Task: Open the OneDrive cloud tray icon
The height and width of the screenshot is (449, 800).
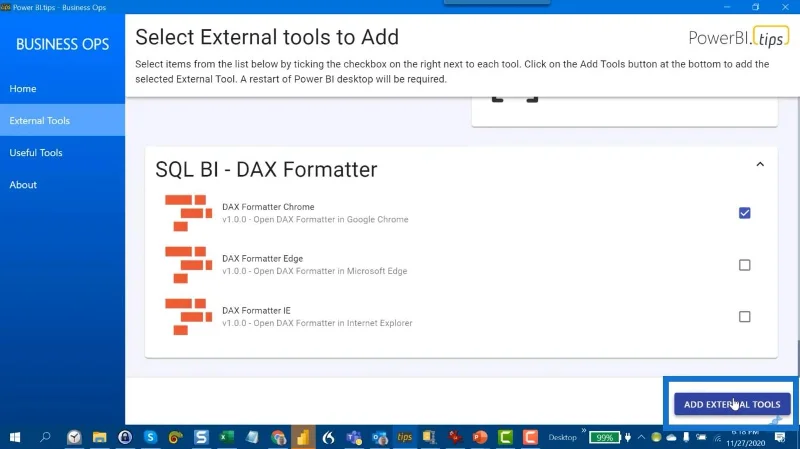Action: (671, 437)
